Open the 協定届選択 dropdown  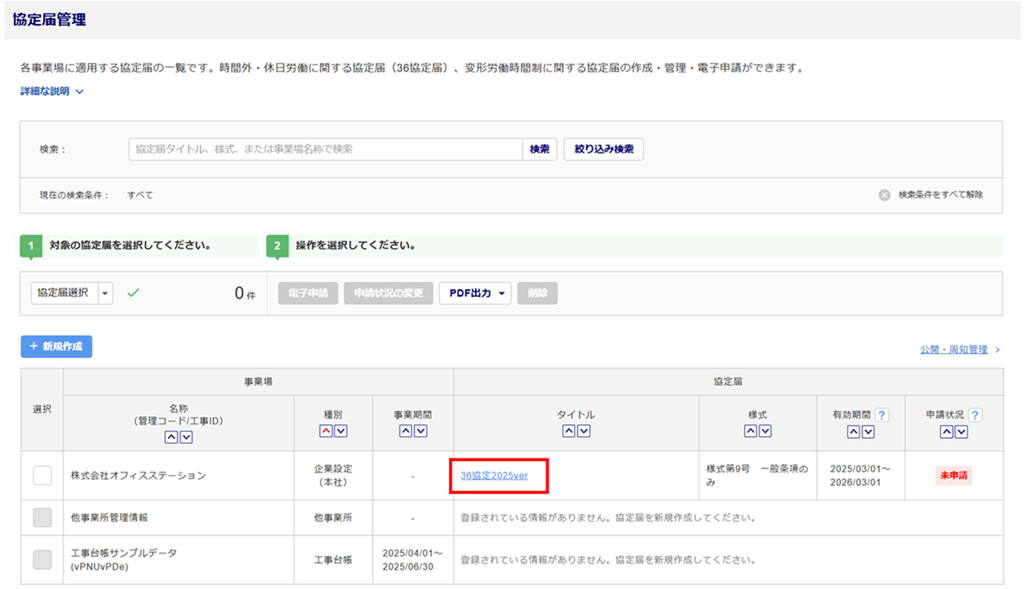pos(106,293)
